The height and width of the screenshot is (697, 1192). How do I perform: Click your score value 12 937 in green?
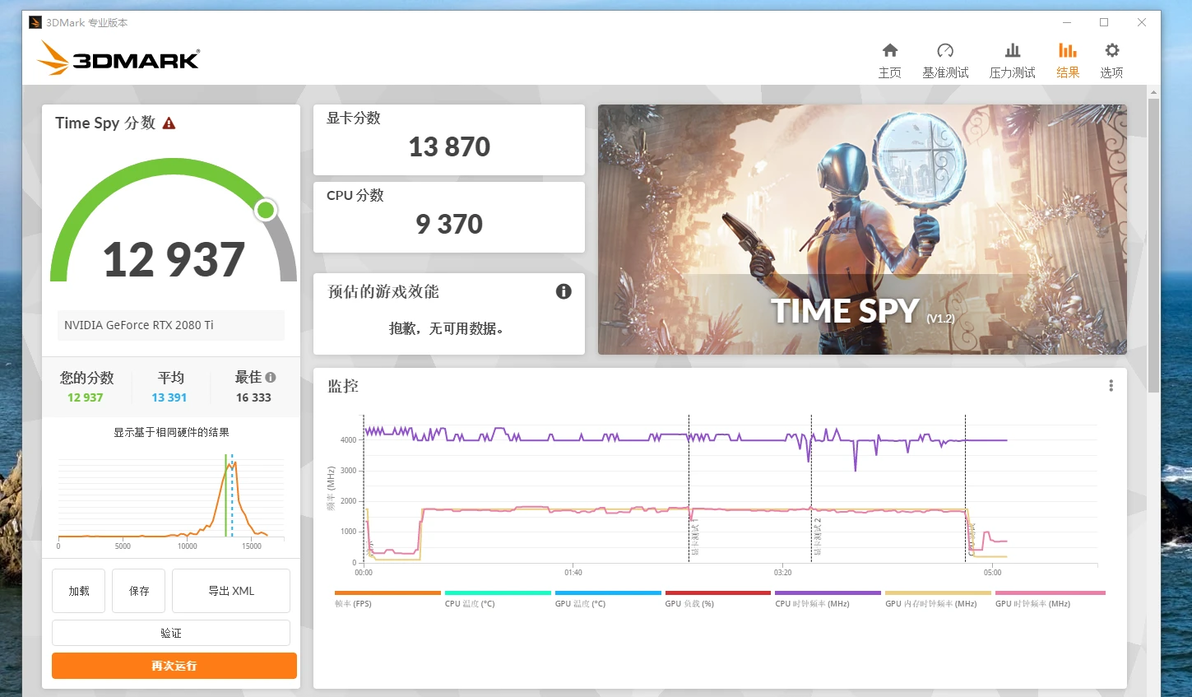85,398
